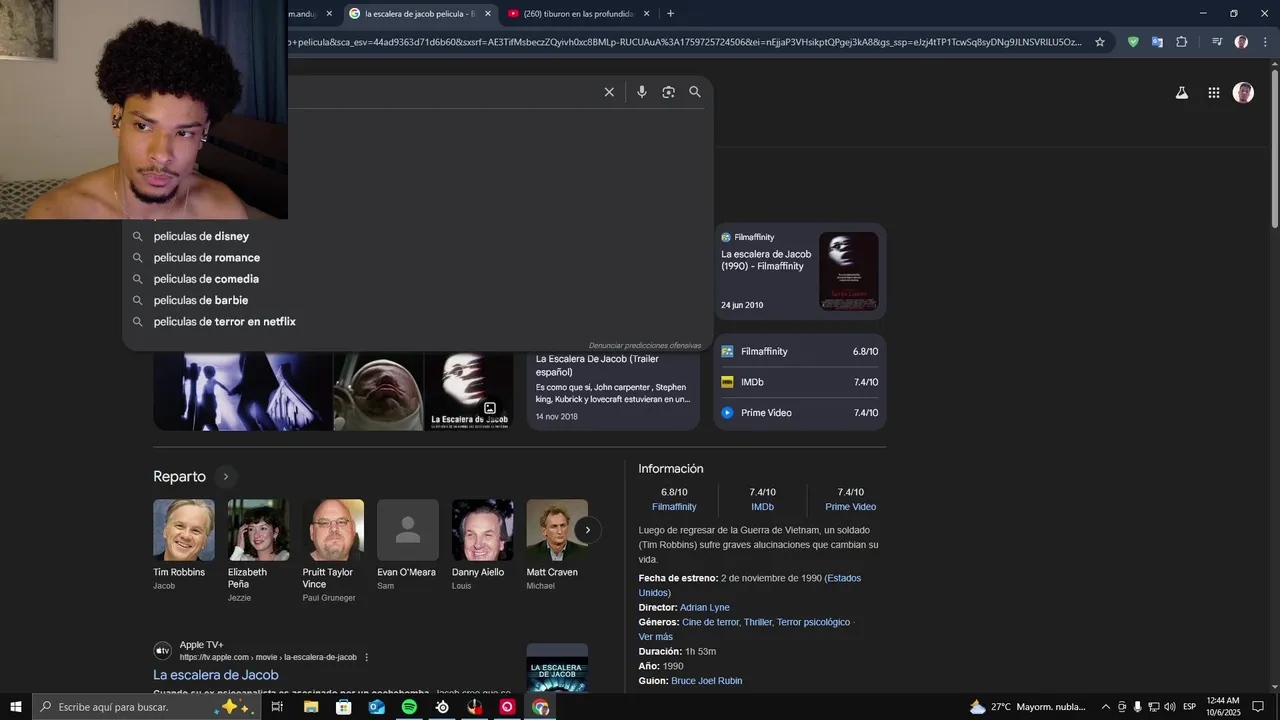Open director Adrian Lyne link
This screenshot has width=1280, height=720.
point(705,607)
